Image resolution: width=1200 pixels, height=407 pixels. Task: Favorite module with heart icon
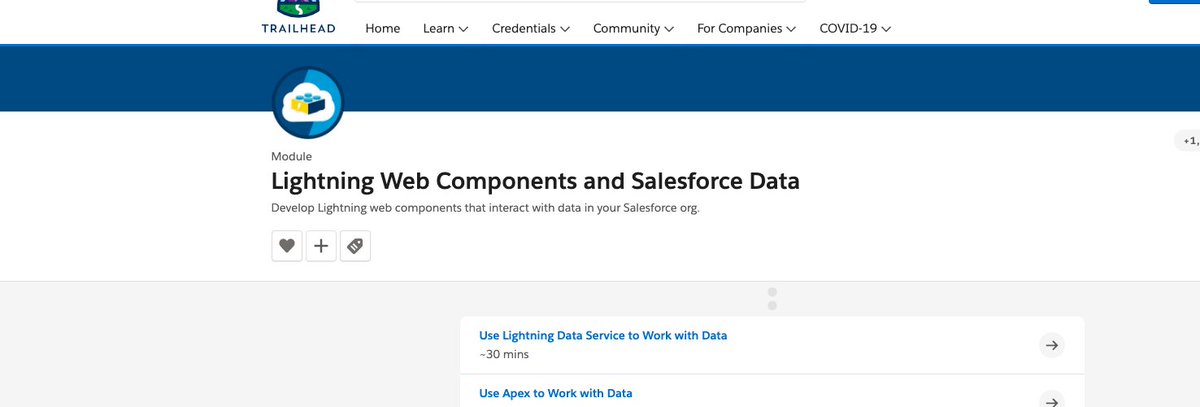click(287, 246)
